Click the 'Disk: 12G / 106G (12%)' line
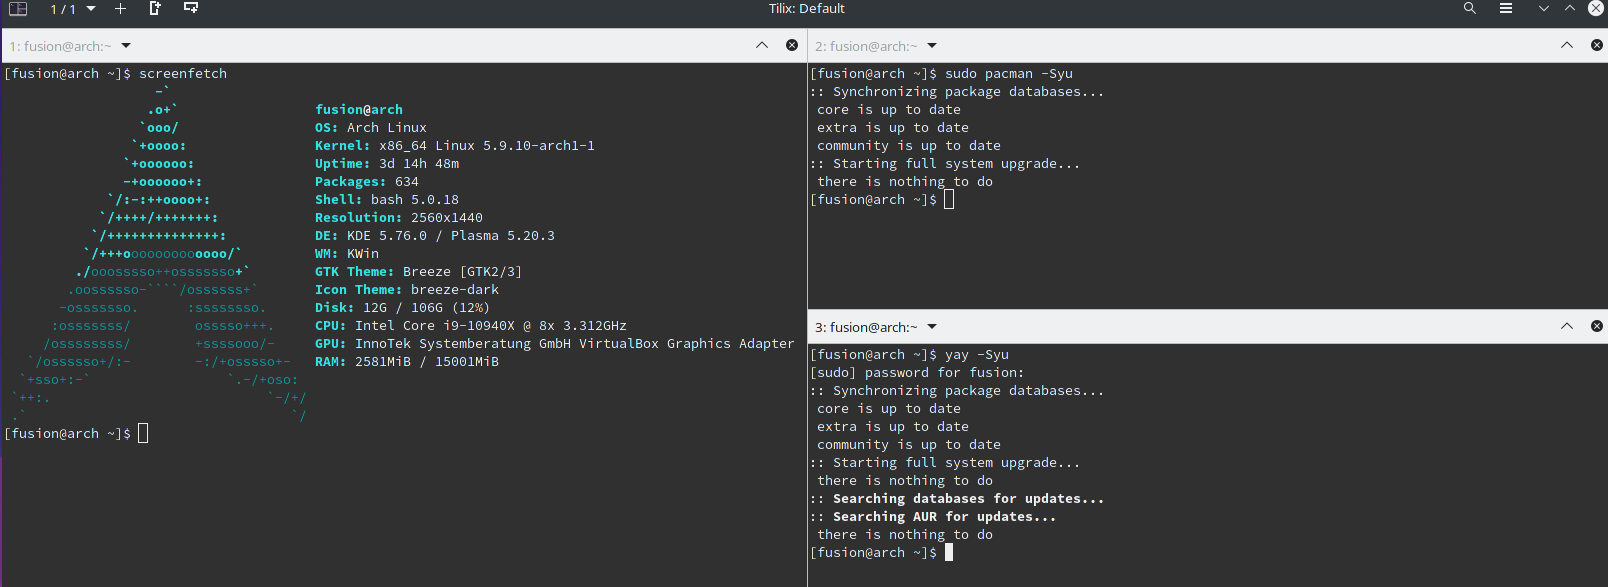Image resolution: width=1608 pixels, height=587 pixels. pyautogui.click(x=403, y=308)
